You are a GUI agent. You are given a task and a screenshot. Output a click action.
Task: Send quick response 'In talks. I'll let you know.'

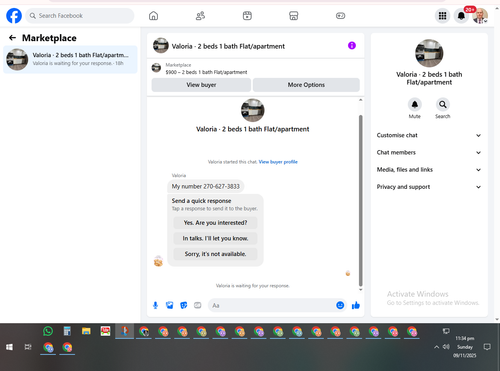pyautogui.click(x=215, y=238)
